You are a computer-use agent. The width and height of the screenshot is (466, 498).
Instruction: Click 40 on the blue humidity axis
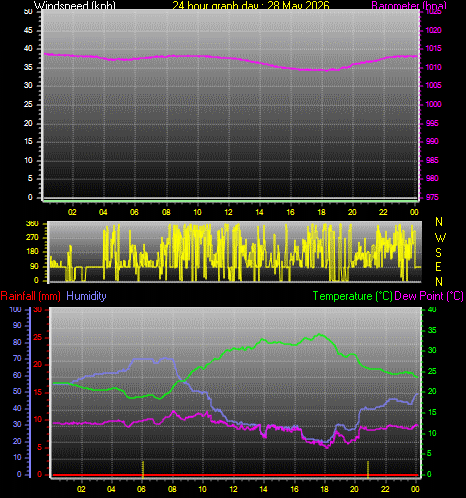coord(17,408)
